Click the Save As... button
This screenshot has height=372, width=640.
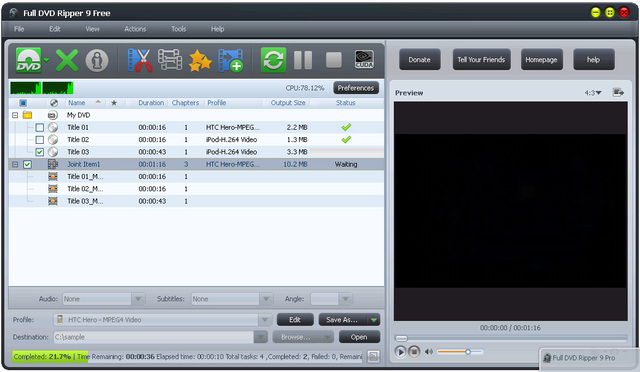click(x=342, y=320)
